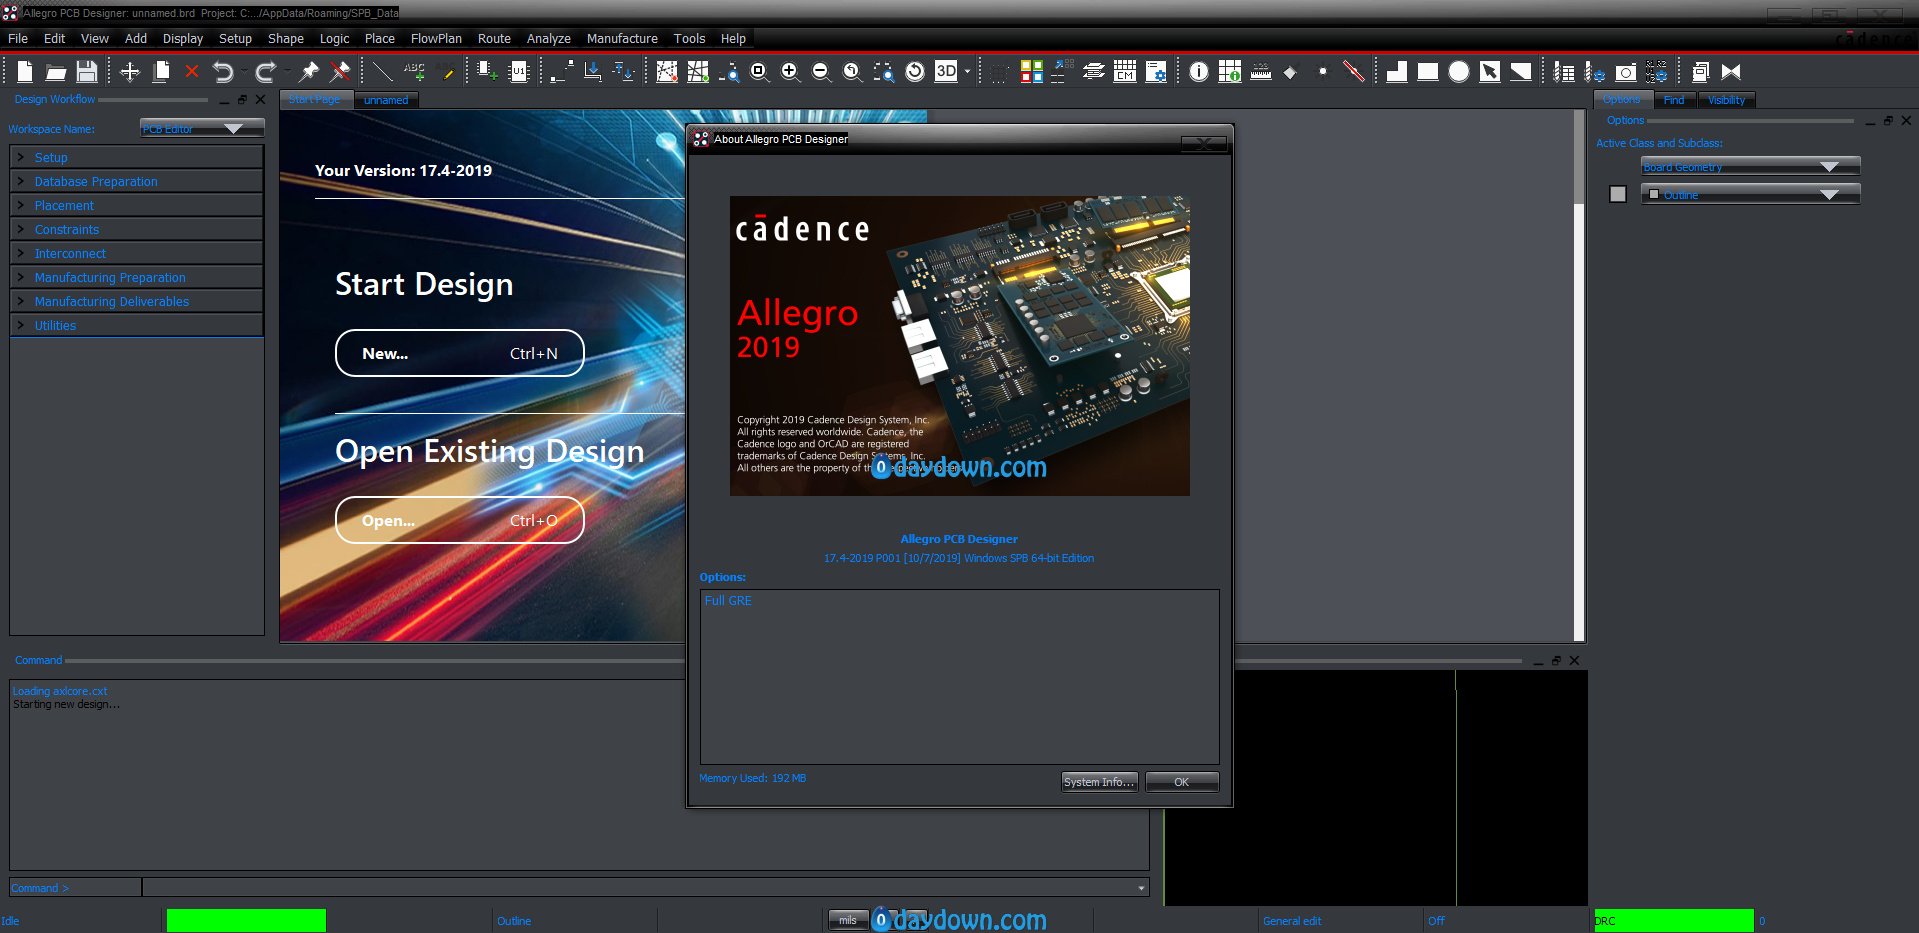Click the camera snapshot toolbar icon
The width and height of the screenshot is (1919, 933).
tap(1627, 72)
